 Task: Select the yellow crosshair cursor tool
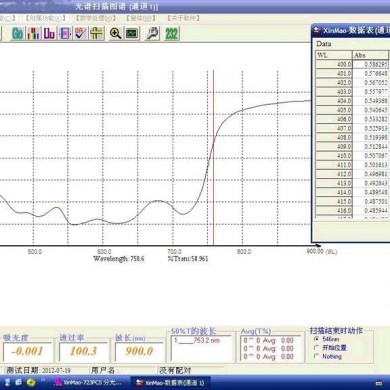[97, 33]
